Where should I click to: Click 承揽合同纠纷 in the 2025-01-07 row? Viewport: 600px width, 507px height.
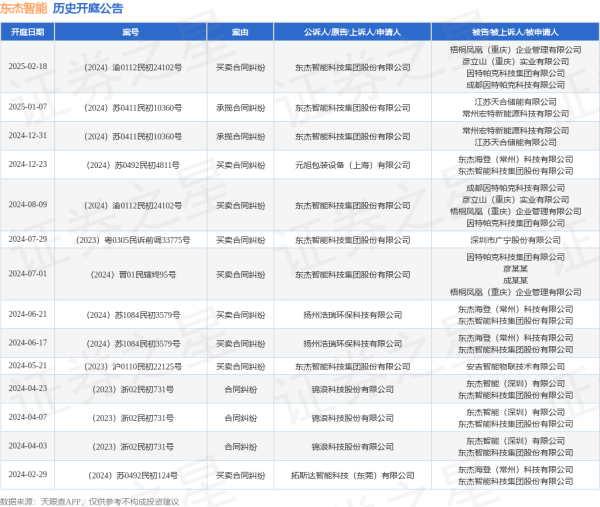click(x=240, y=108)
